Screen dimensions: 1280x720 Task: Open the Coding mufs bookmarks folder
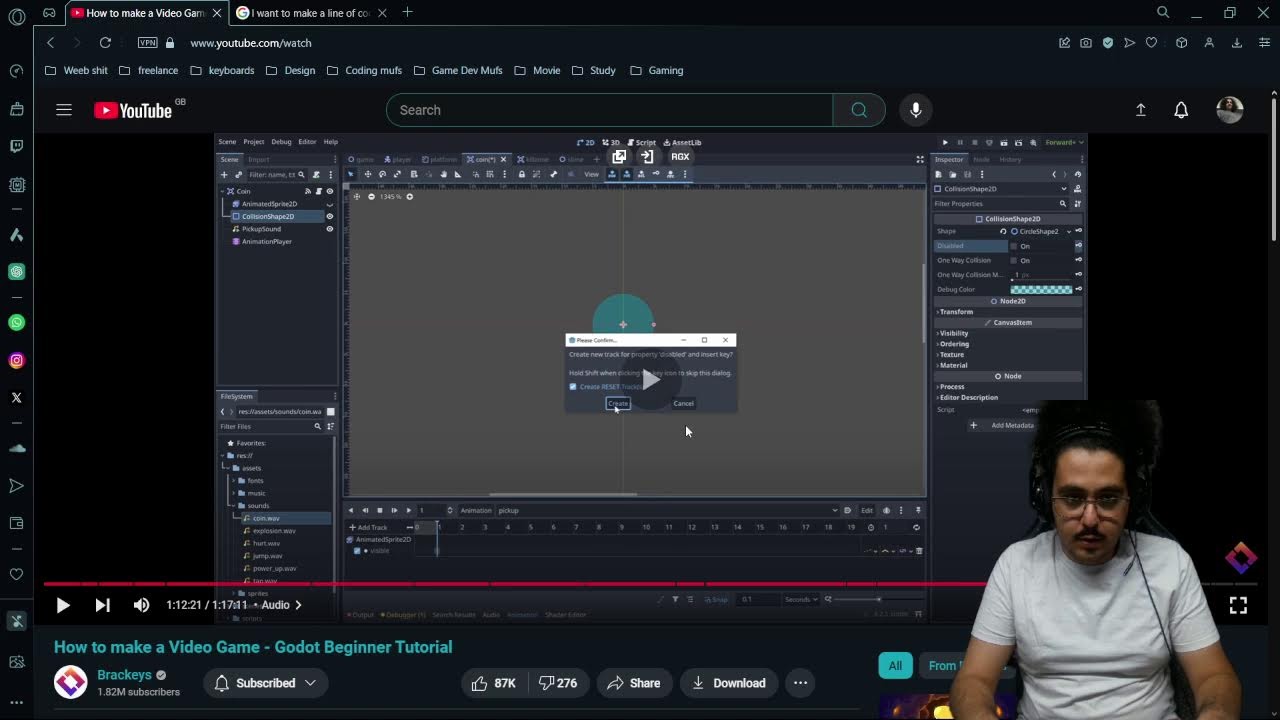(364, 70)
